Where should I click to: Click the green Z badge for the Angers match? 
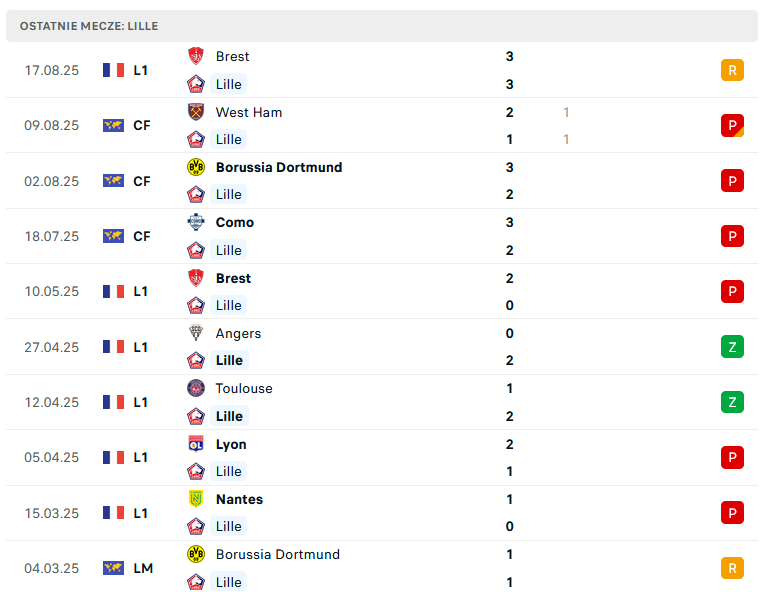click(x=732, y=347)
